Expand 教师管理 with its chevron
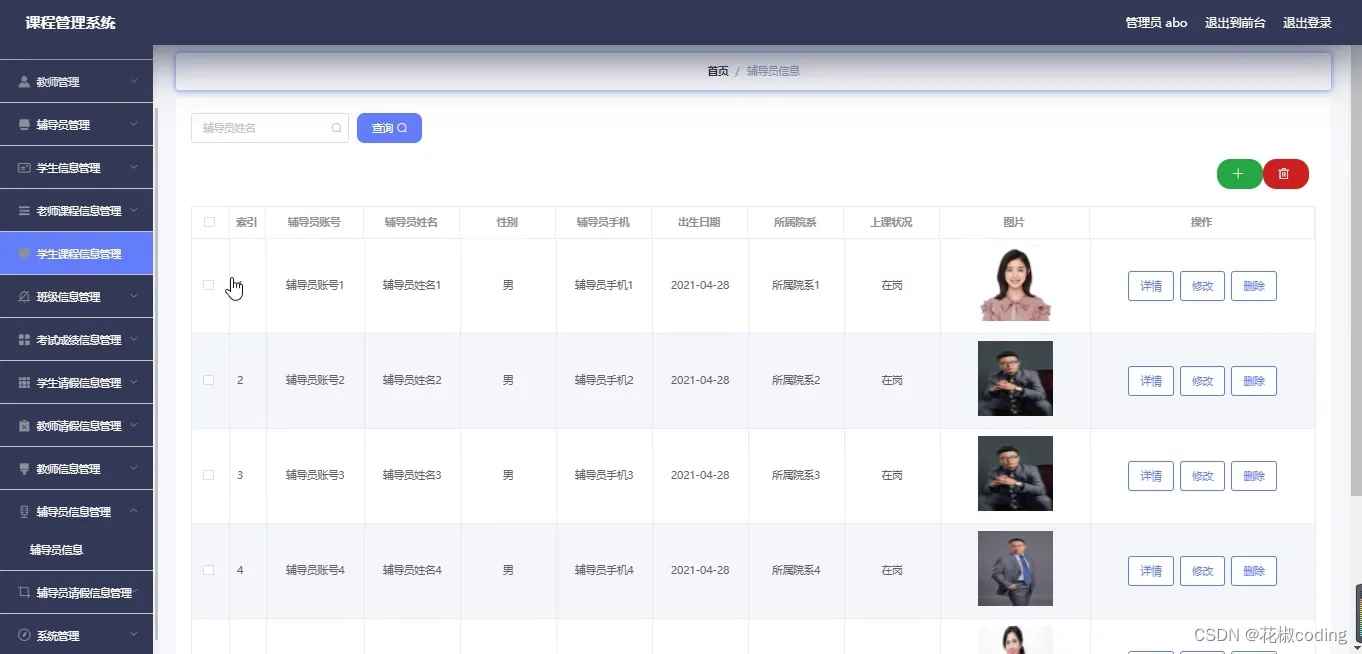The width and height of the screenshot is (1362, 654). click(x=134, y=82)
